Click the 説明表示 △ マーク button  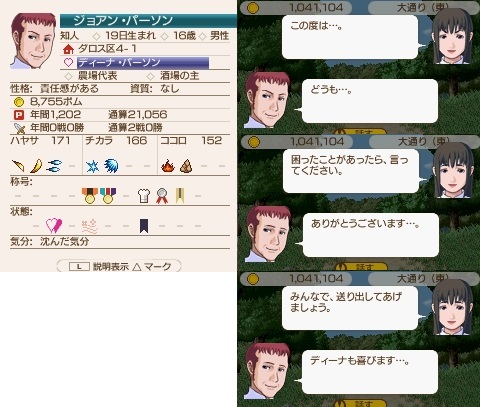pos(119,266)
